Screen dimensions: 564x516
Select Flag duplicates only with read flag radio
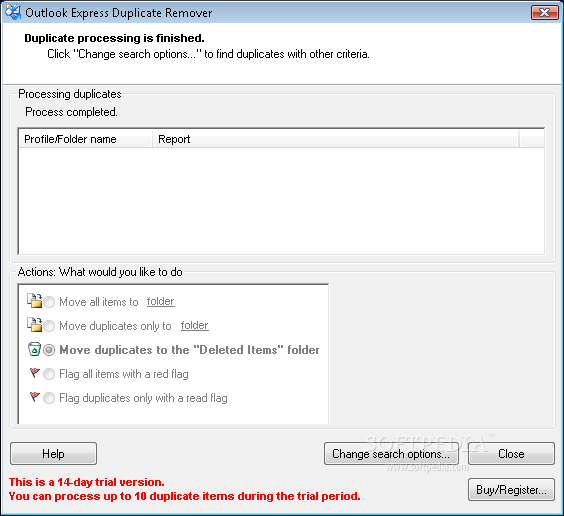tap(49, 398)
